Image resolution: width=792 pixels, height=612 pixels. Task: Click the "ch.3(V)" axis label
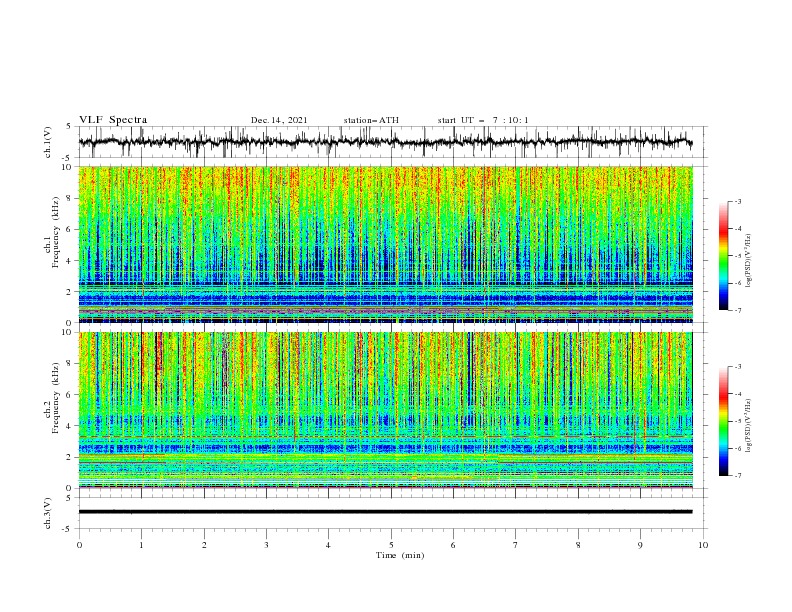pos(47,513)
